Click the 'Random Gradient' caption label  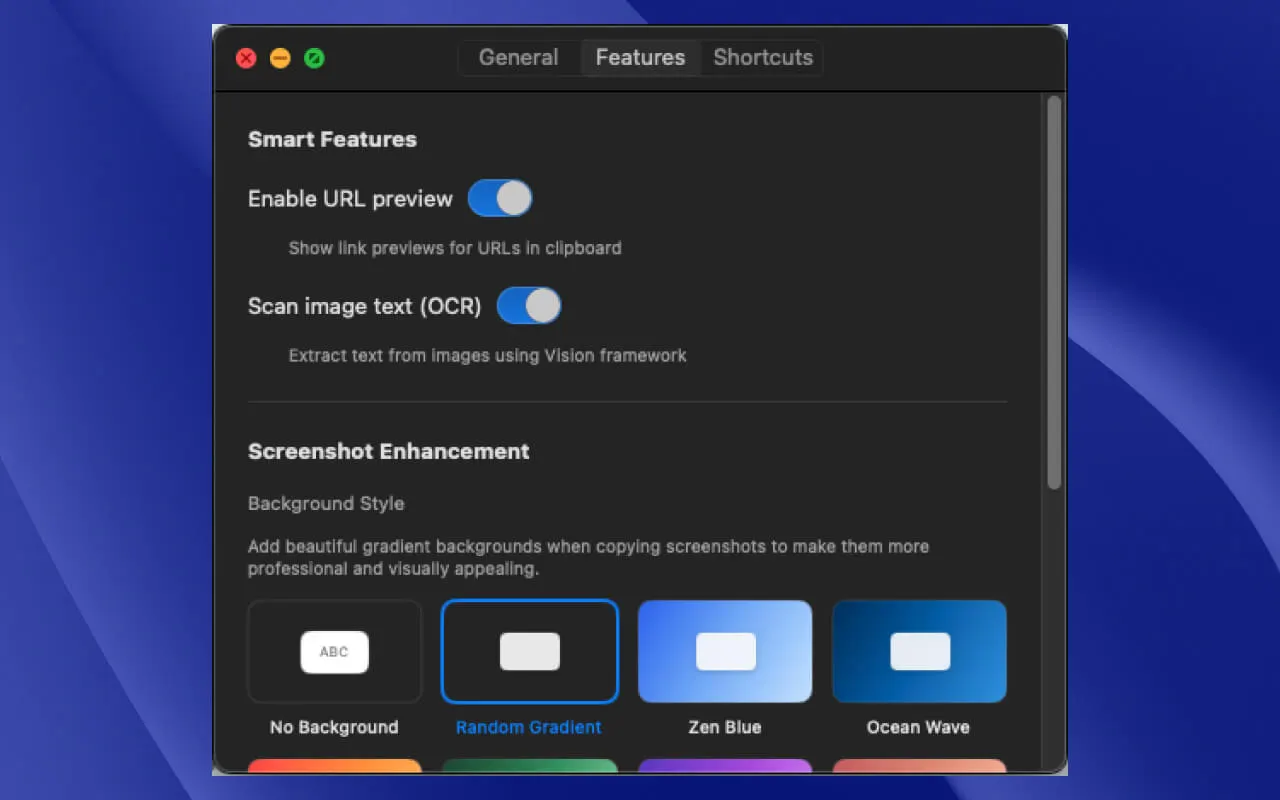[x=529, y=727]
